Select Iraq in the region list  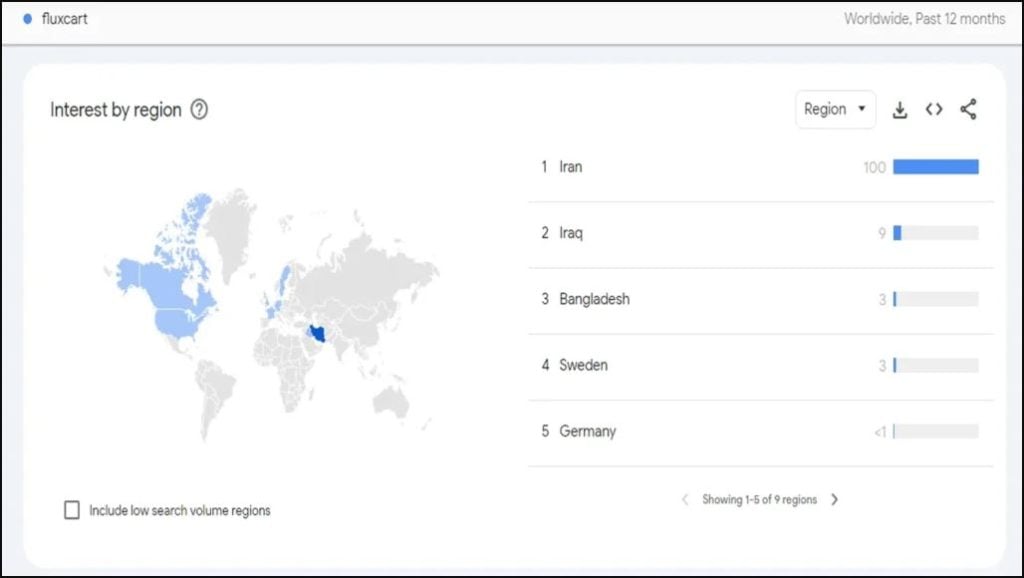coord(571,233)
